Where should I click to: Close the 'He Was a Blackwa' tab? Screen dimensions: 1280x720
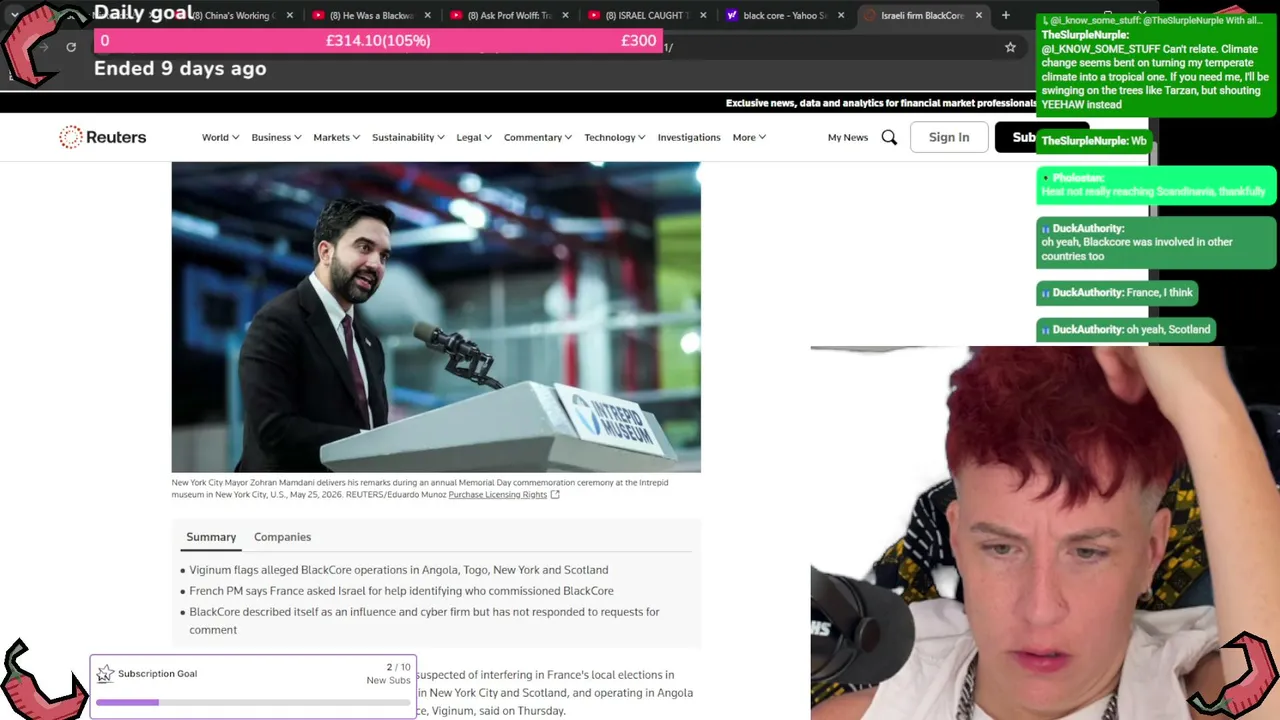click(x=427, y=15)
